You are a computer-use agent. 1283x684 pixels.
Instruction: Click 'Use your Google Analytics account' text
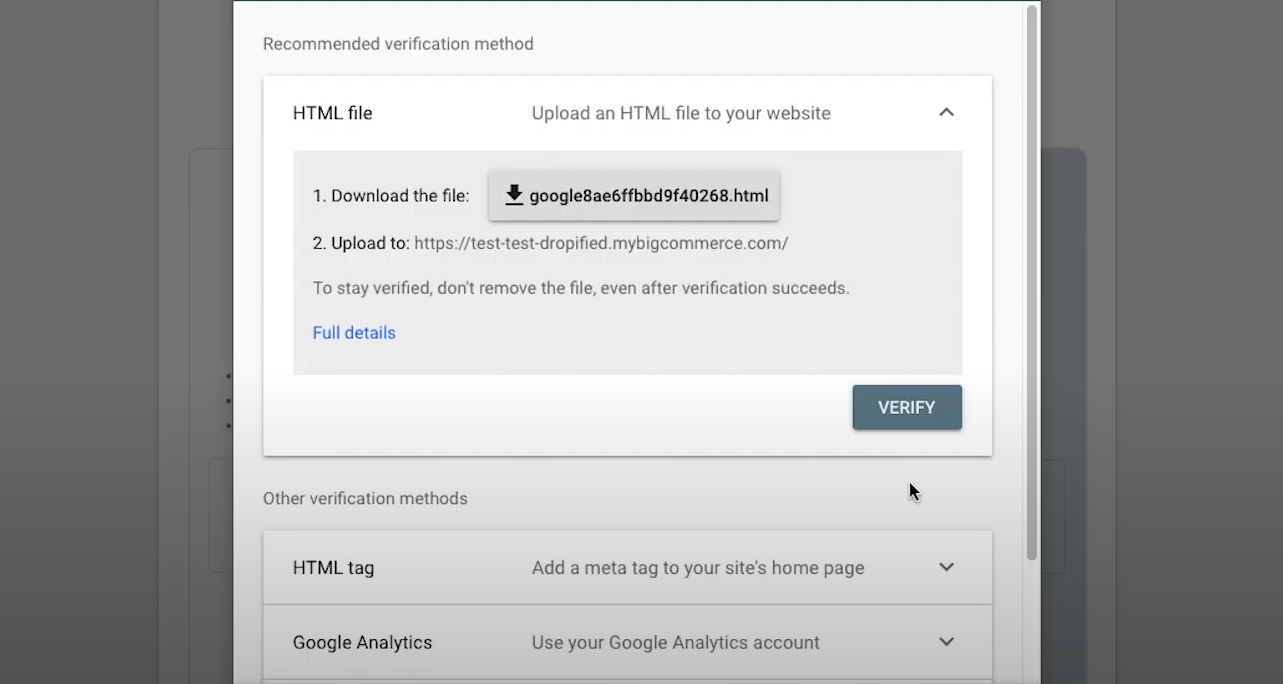pos(676,643)
